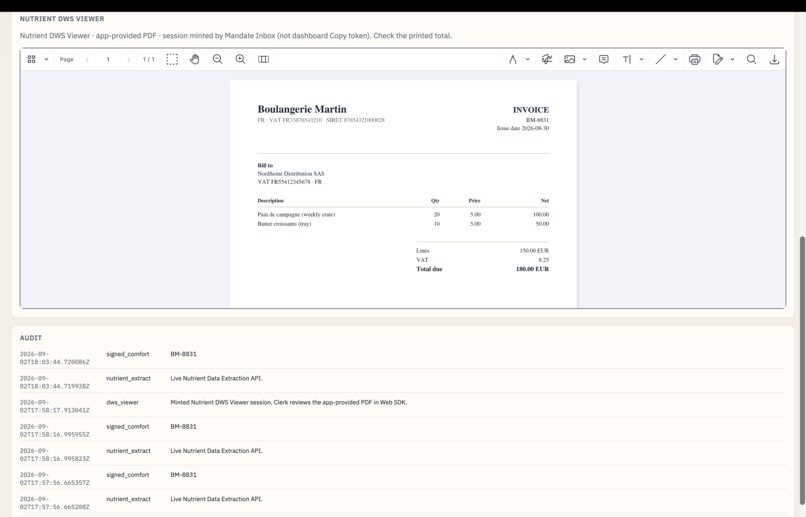Select the image annotation tool
The height and width of the screenshot is (517, 806).
coord(570,59)
